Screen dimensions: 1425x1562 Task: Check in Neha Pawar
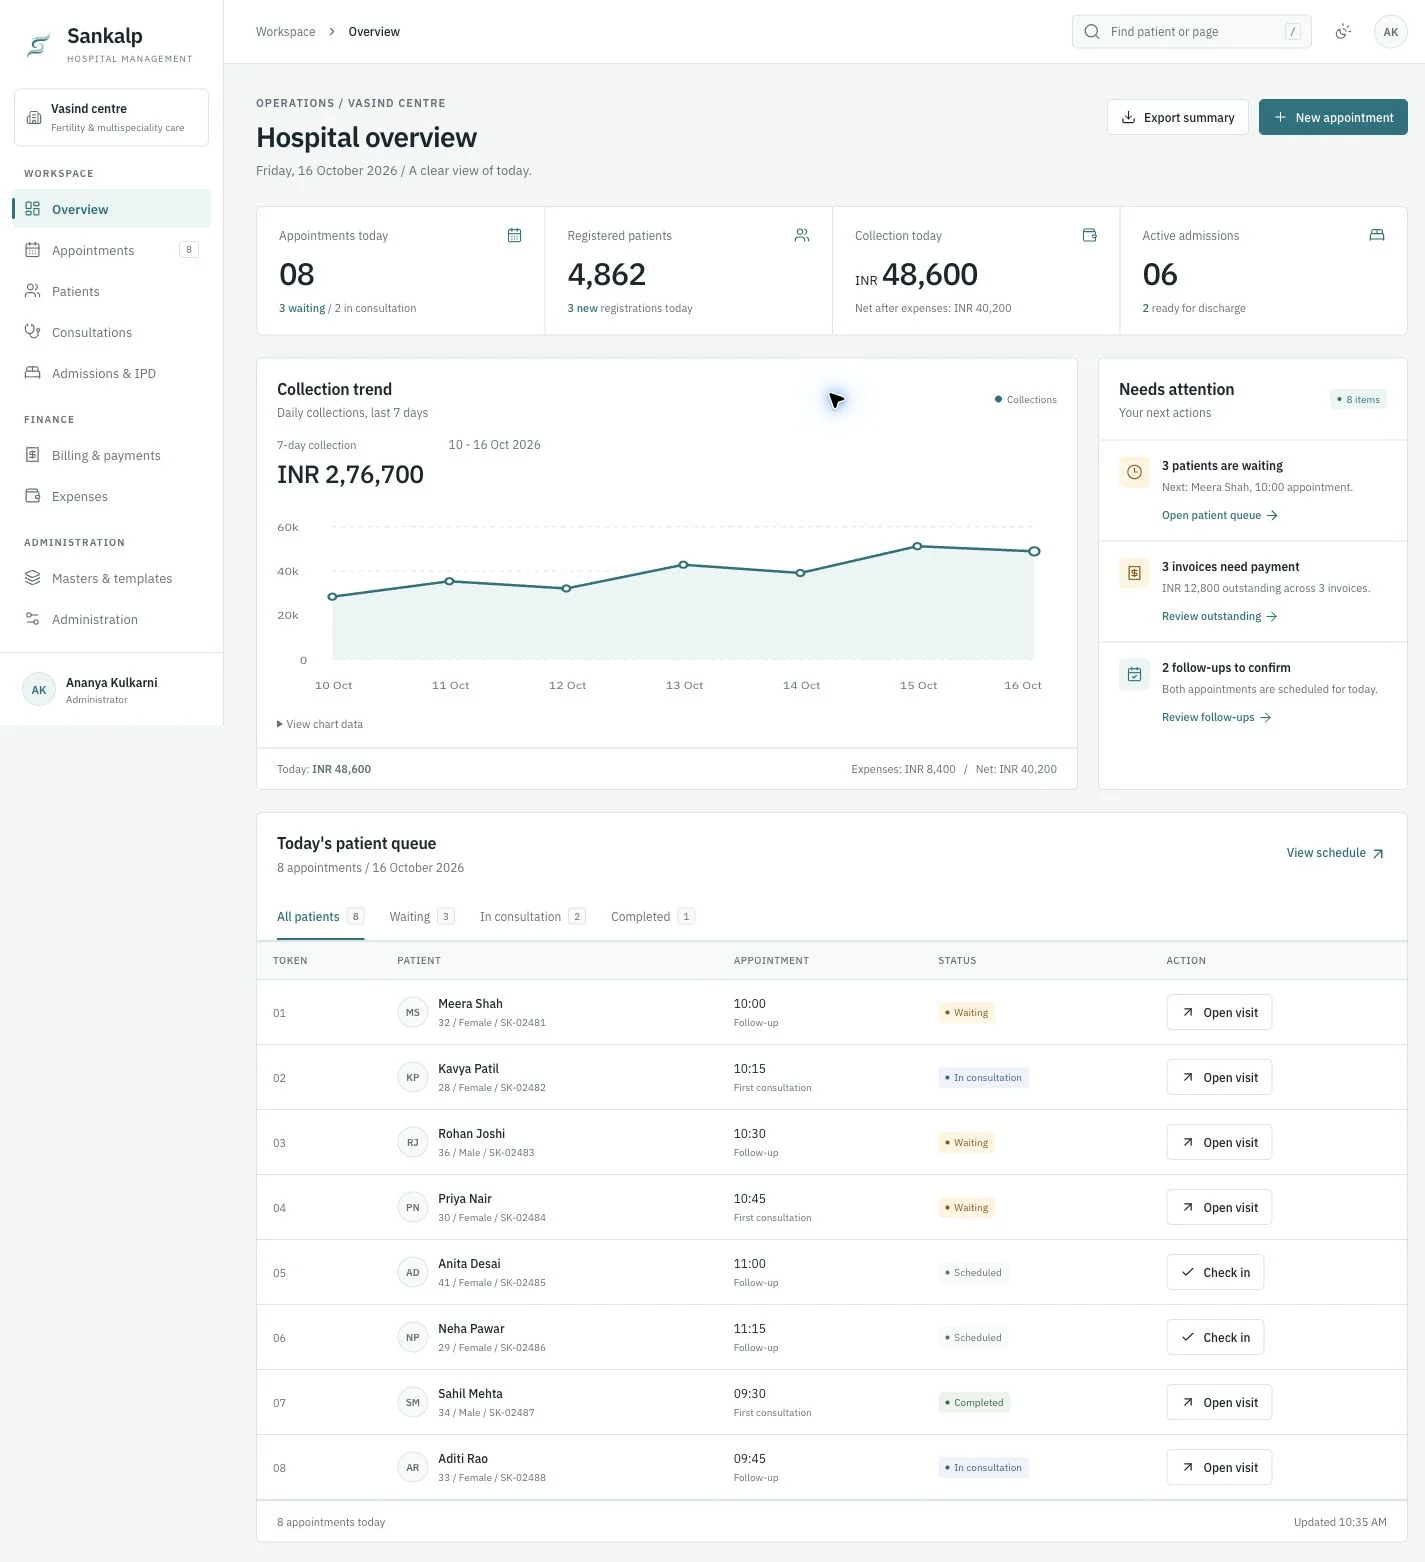point(1215,1337)
